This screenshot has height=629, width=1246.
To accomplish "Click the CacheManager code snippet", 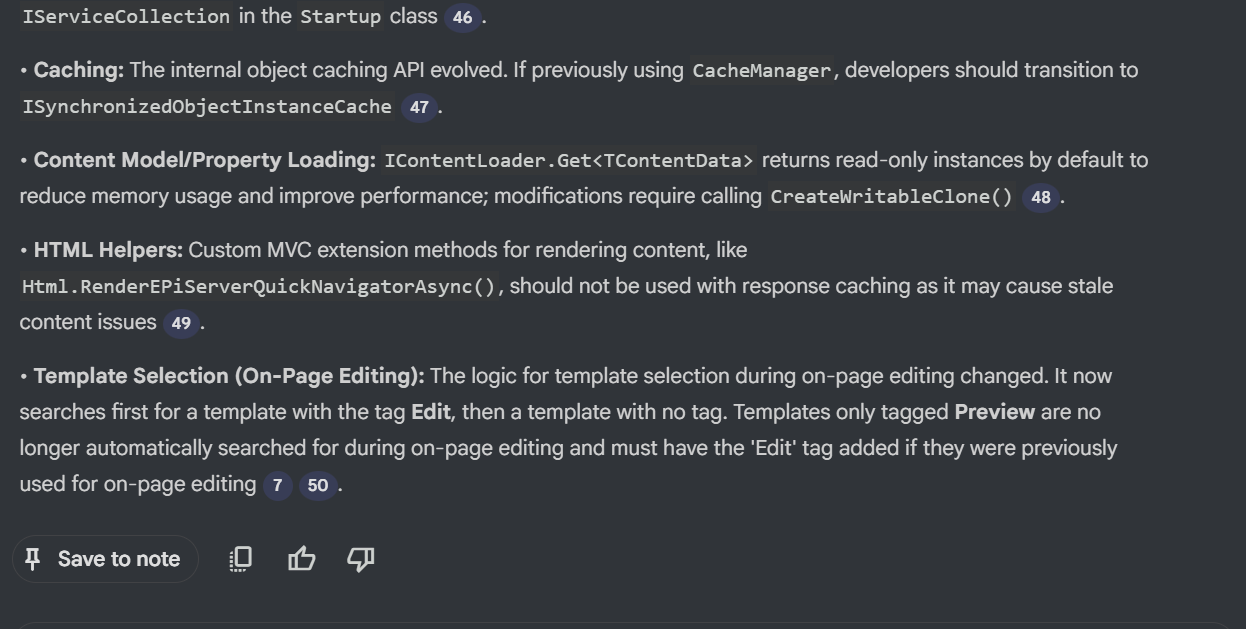I will click(x=761, y=71).
